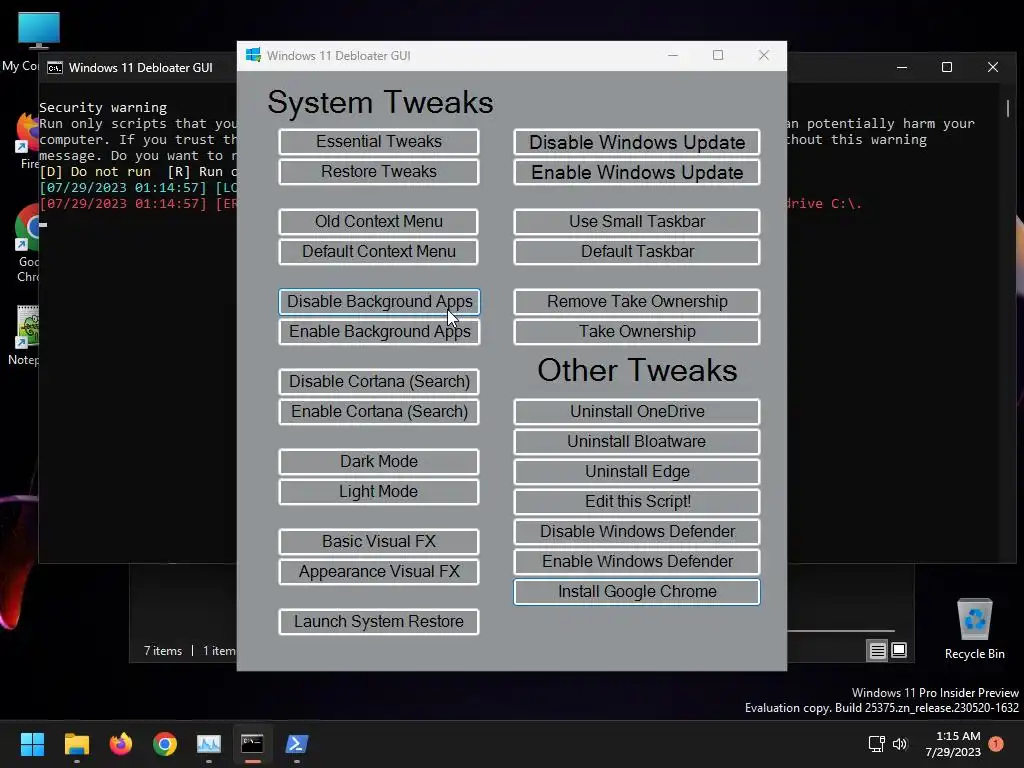Switch to Light Mode

[x=379, y=492]
